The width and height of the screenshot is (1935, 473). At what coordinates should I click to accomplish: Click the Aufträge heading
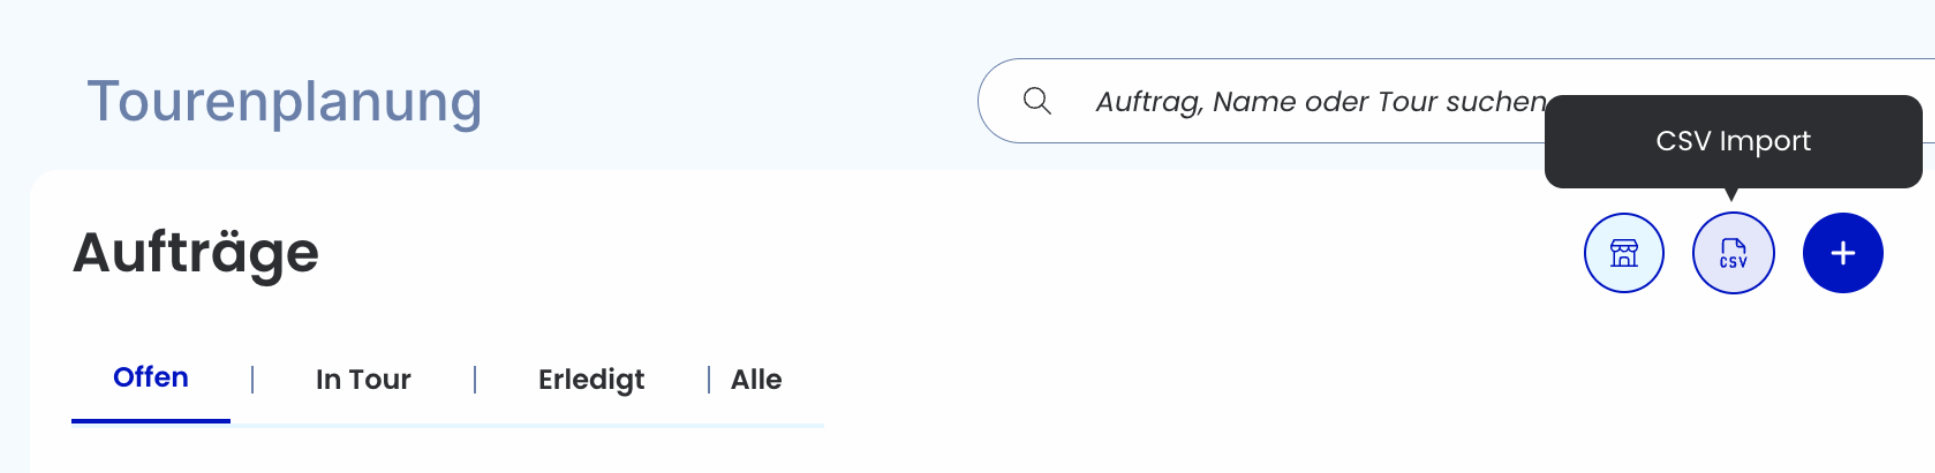(x=196, y=252)
